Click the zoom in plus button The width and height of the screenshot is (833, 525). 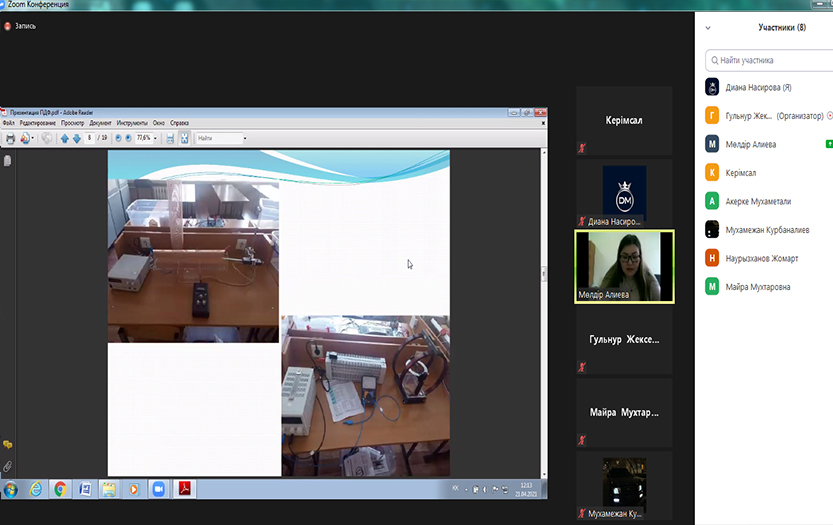coord(129,138)
